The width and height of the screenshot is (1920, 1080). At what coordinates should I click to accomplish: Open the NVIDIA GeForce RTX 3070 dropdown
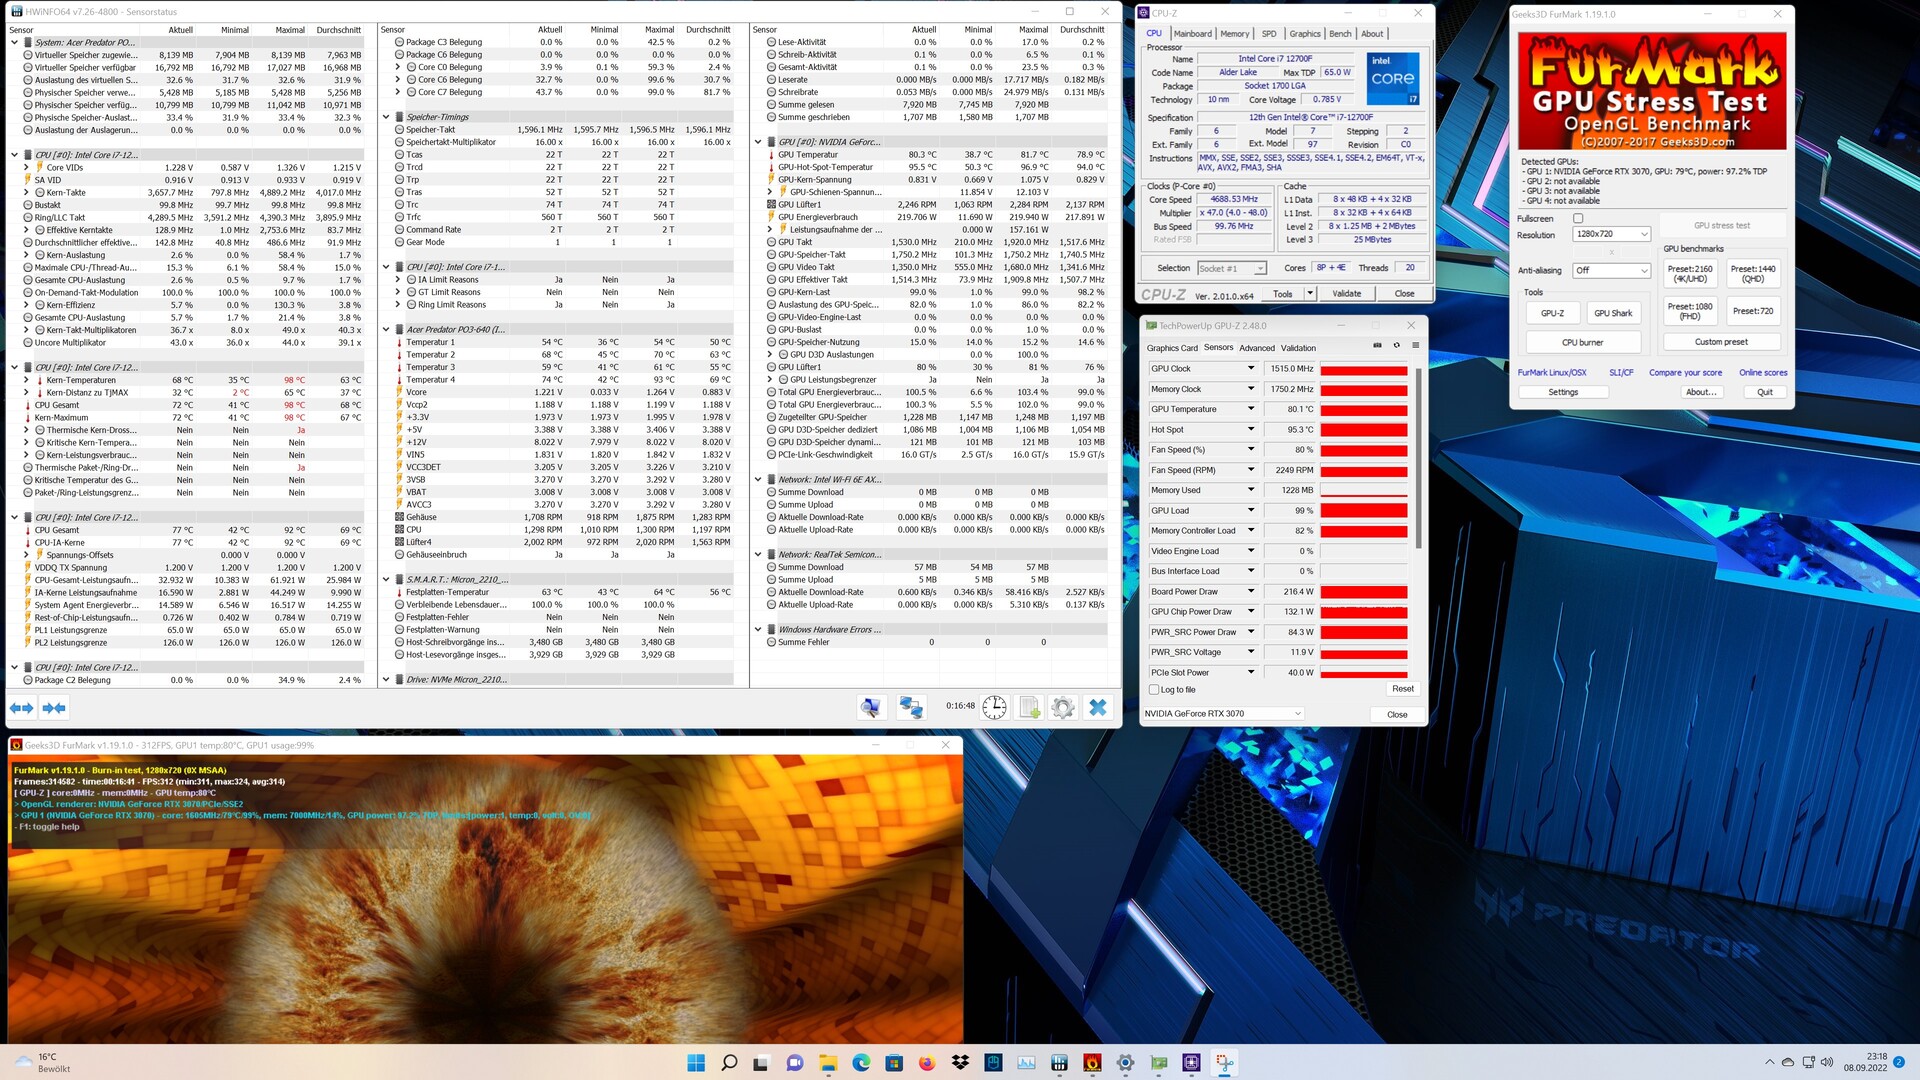pos(1223,714)
